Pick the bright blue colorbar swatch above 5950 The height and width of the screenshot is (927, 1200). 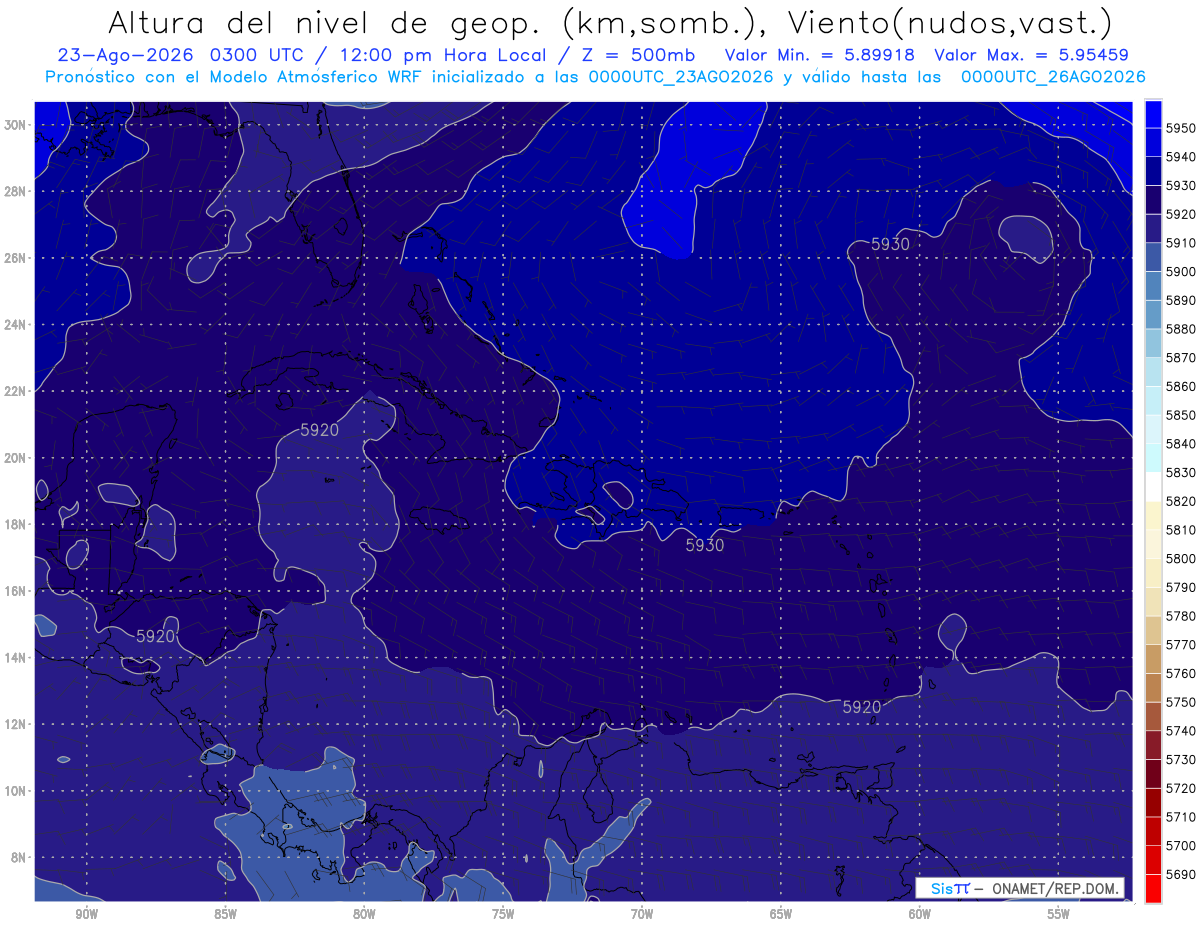click(x=1153, y=114)
